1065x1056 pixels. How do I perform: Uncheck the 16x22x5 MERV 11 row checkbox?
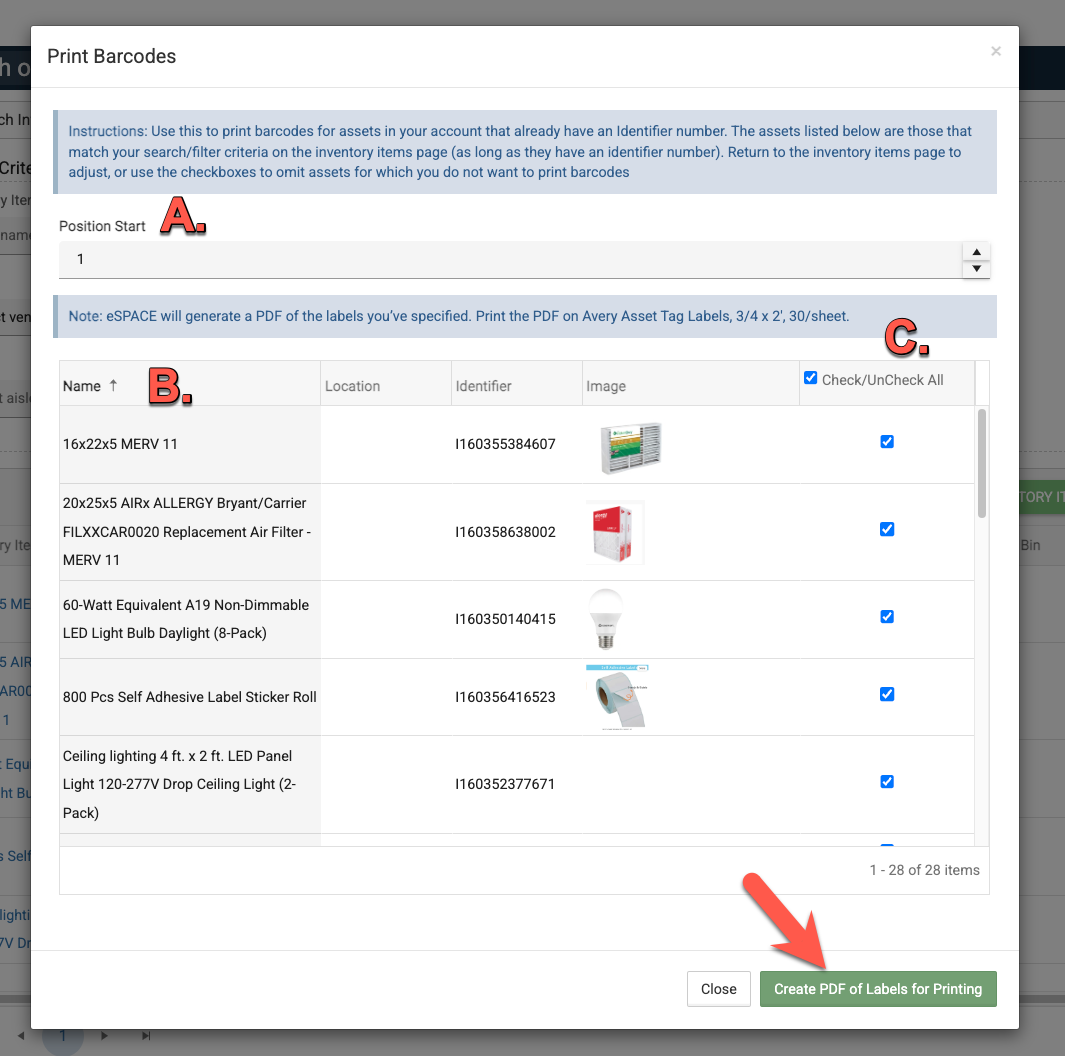887,442
